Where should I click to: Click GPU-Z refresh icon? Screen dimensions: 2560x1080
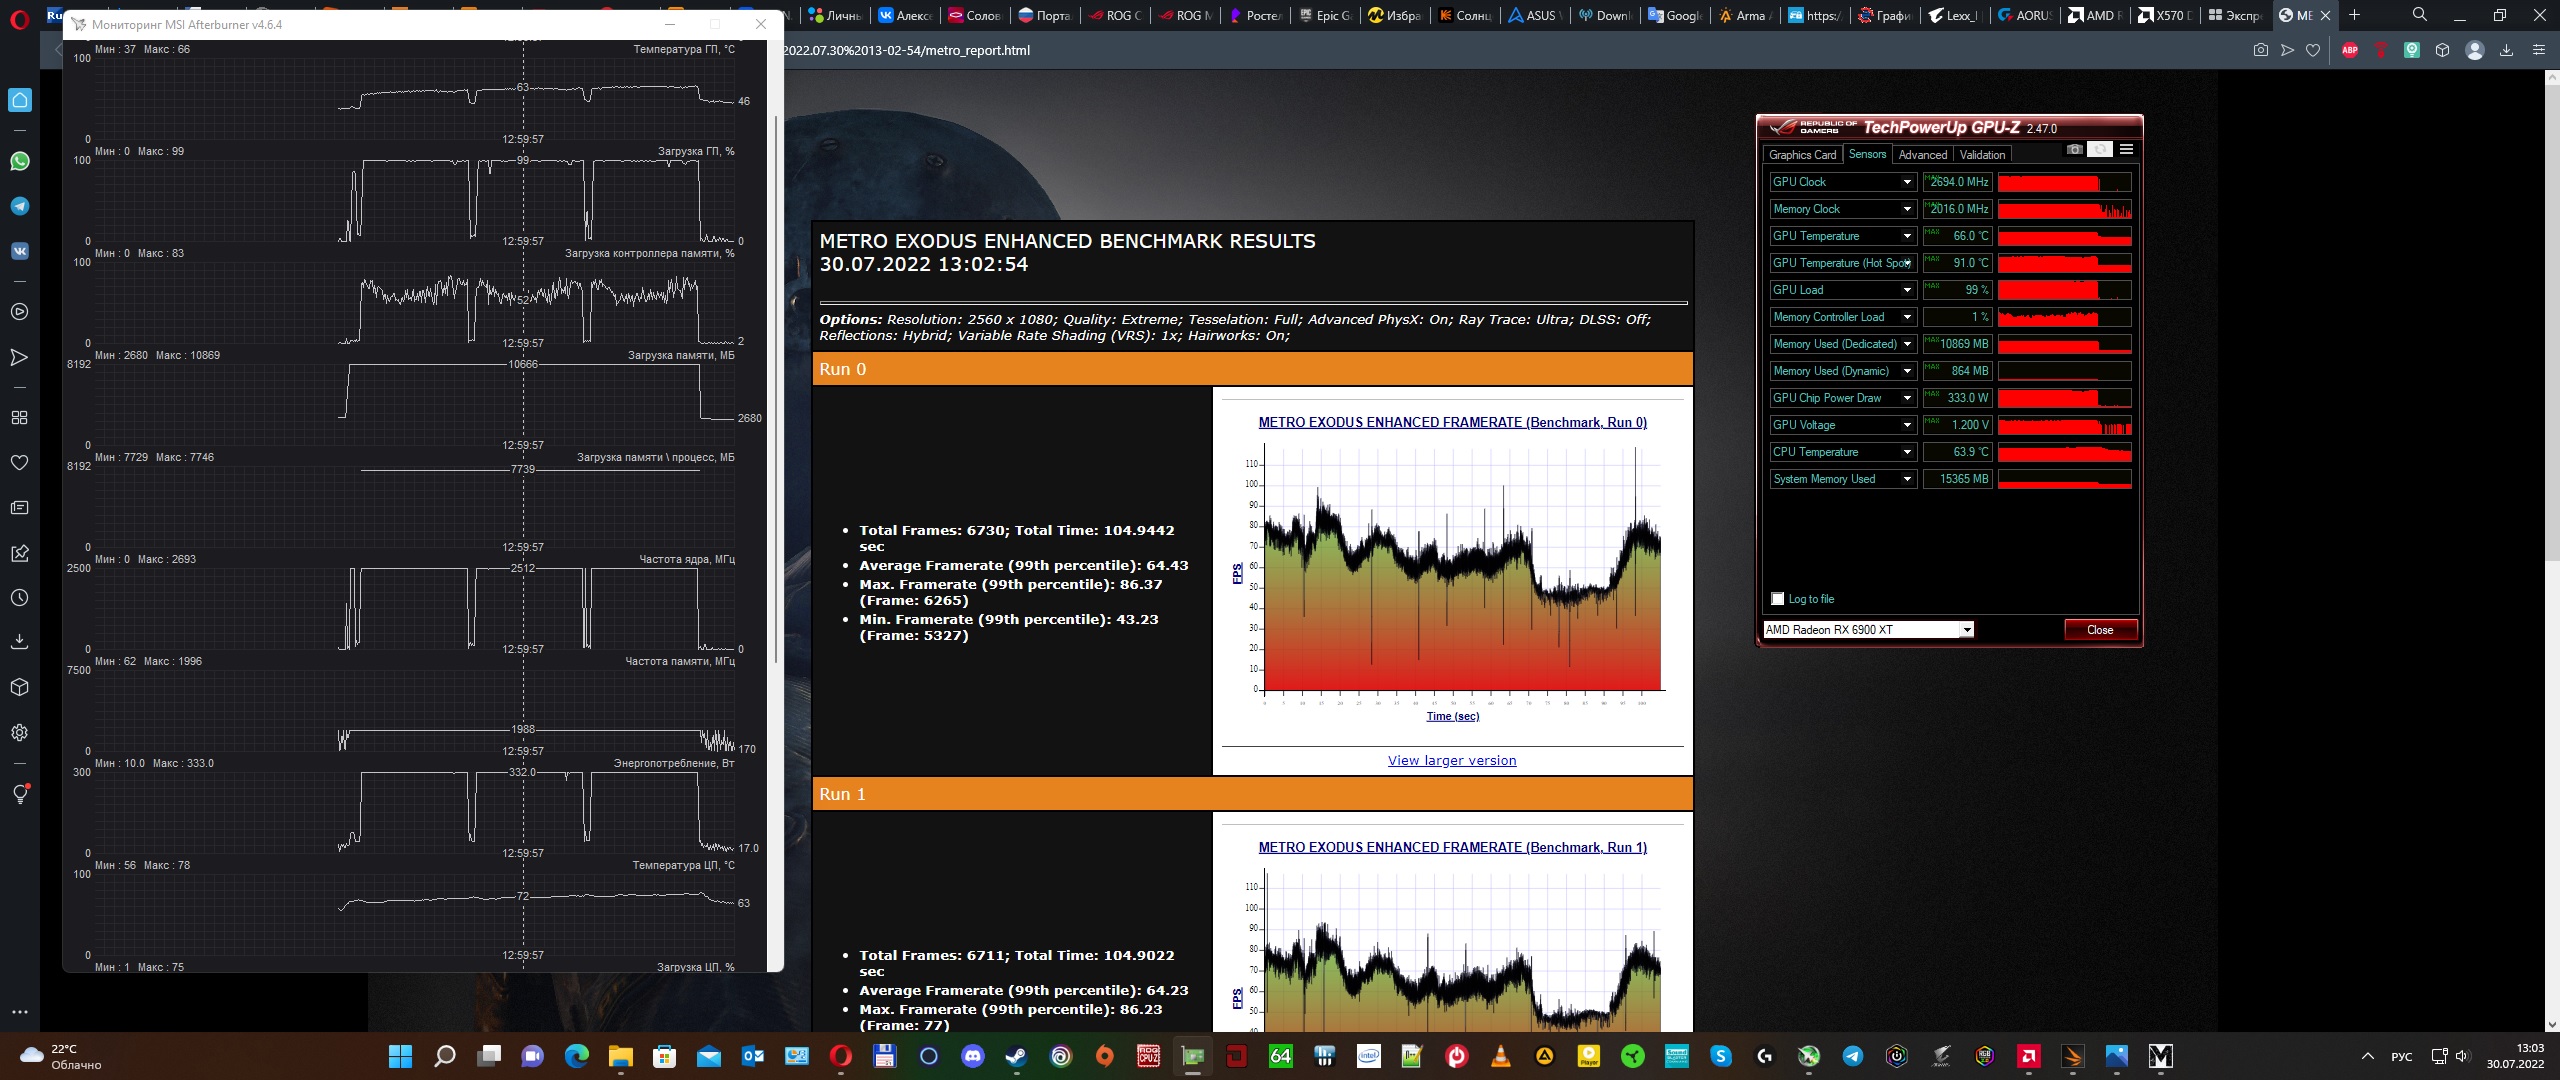click(2100, 150)
